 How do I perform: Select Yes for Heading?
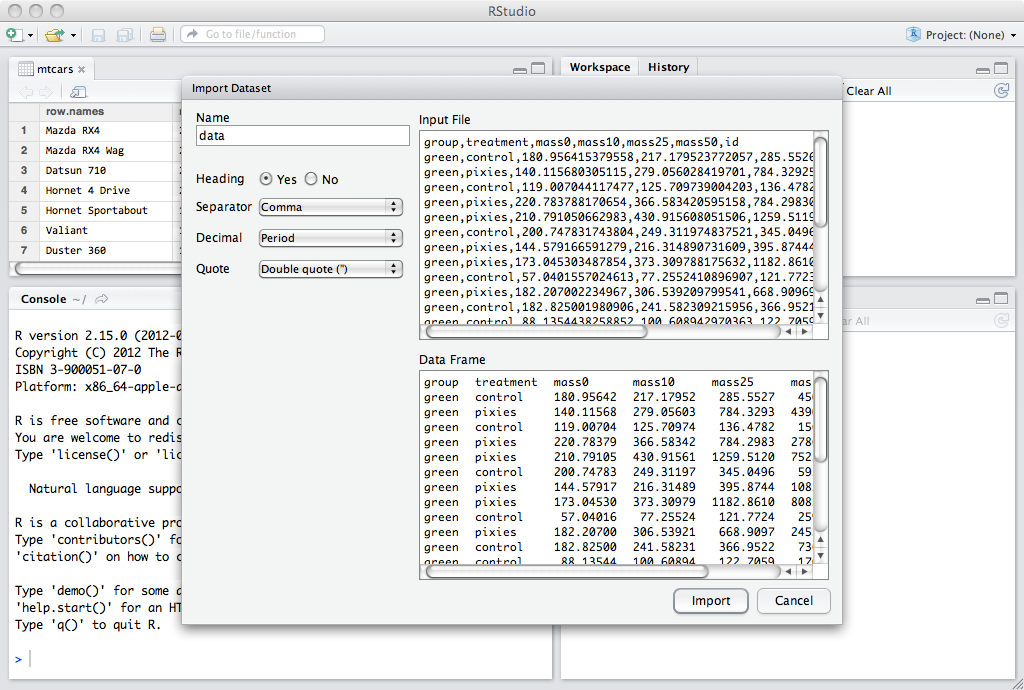tap(266, 179)
